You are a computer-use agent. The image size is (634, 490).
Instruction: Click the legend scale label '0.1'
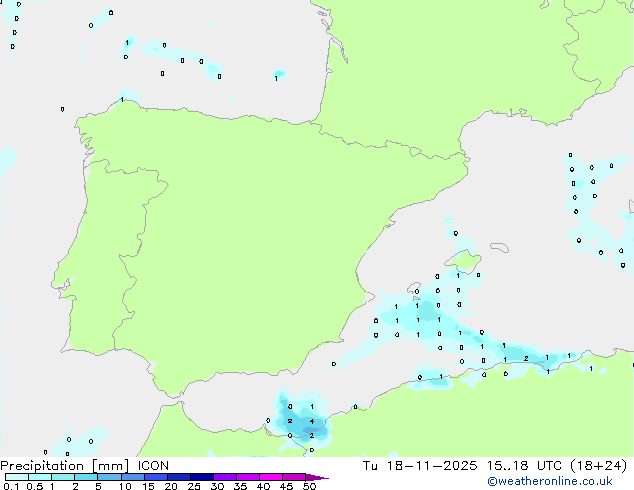click(x=11, y=486)
